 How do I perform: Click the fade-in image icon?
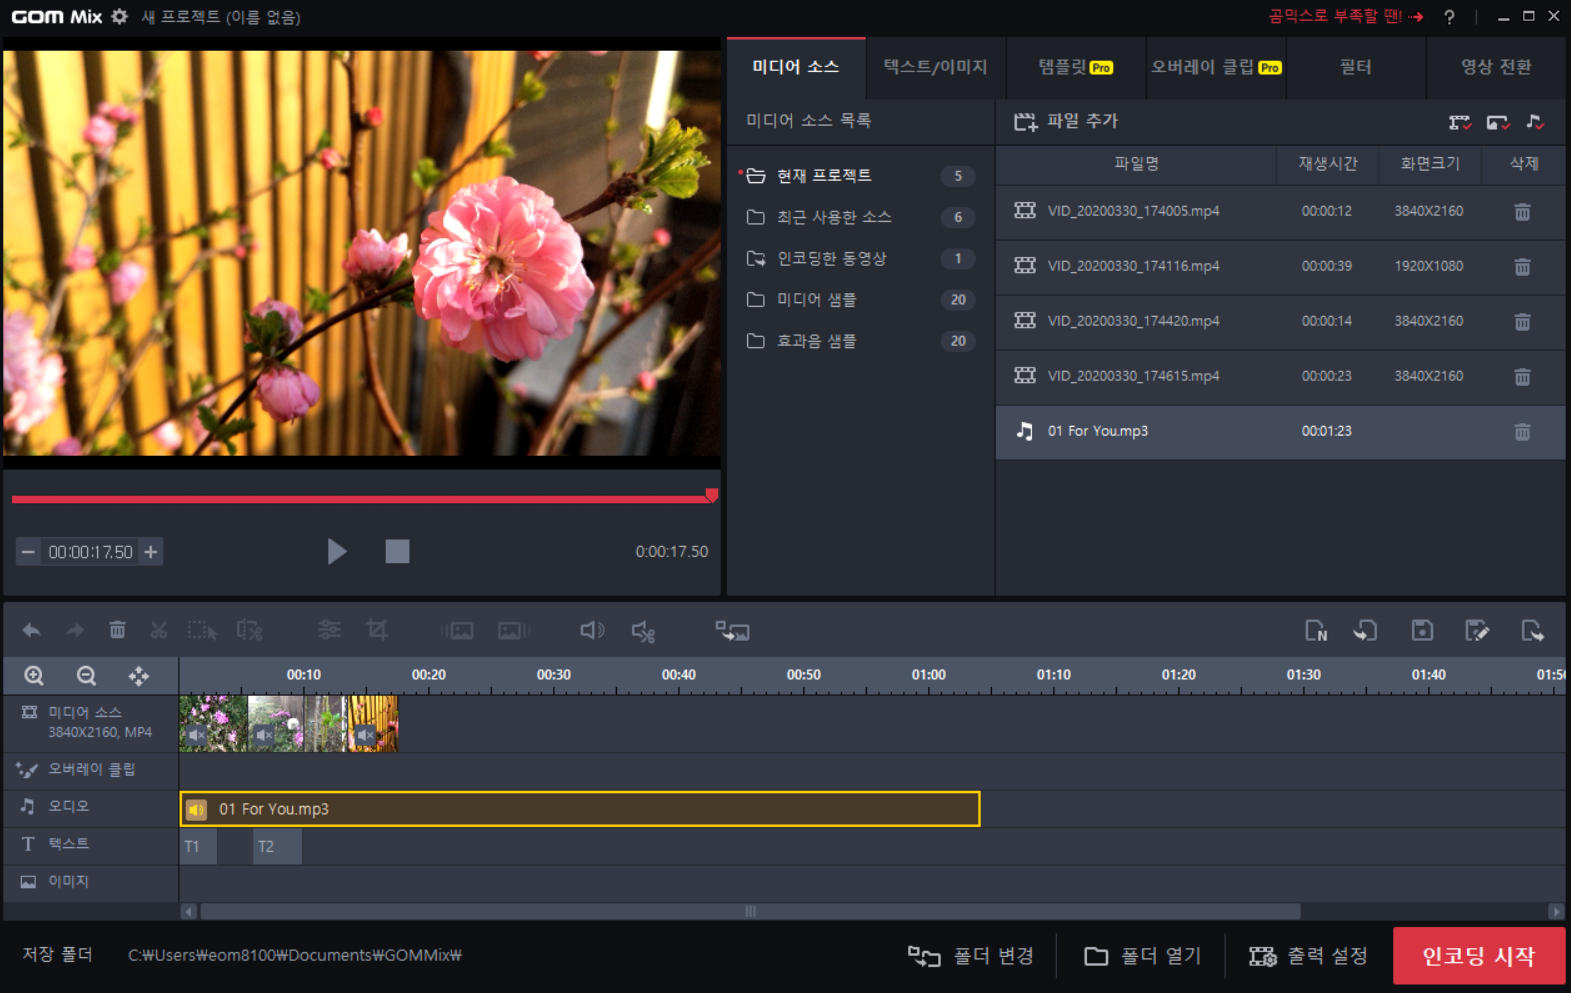(458, 631)
